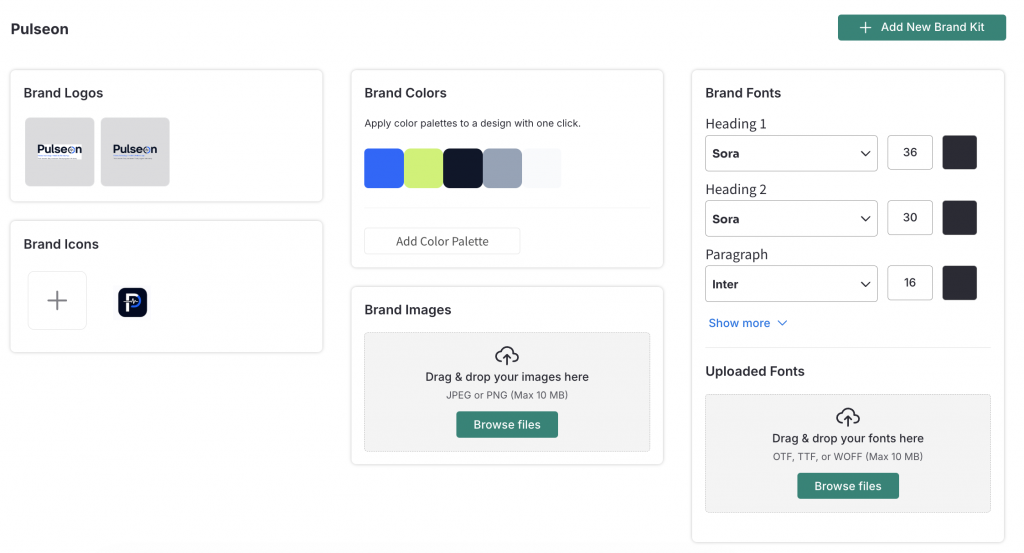Edit the Paragraph font size 16
The height and width of the screenshot is (553, 1024).
pyautogui.click(x=910, y=283)
